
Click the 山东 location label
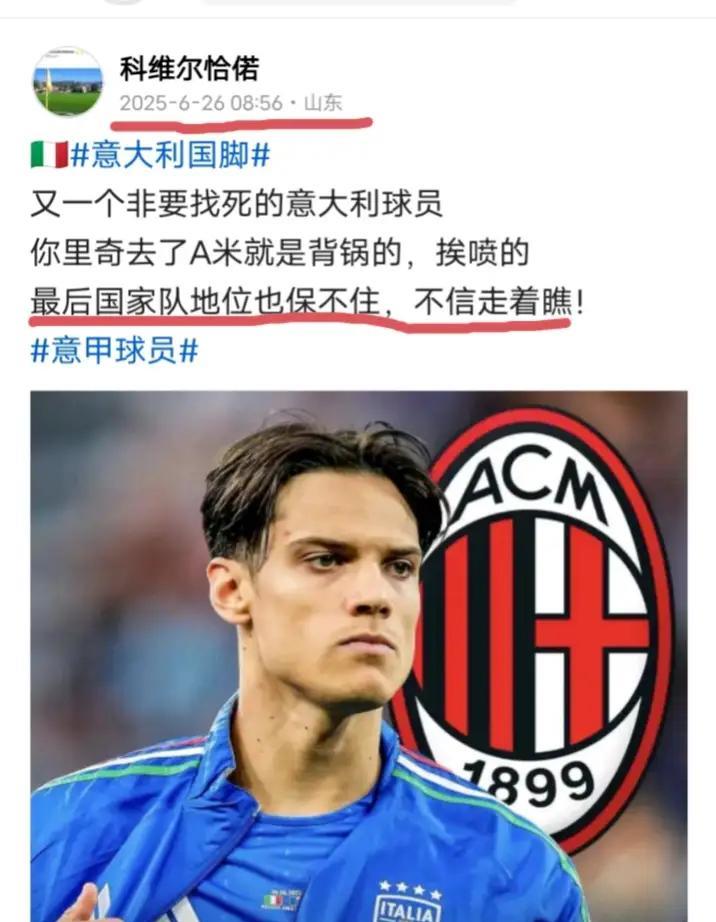pyautogui.click(x=323, y=103)
